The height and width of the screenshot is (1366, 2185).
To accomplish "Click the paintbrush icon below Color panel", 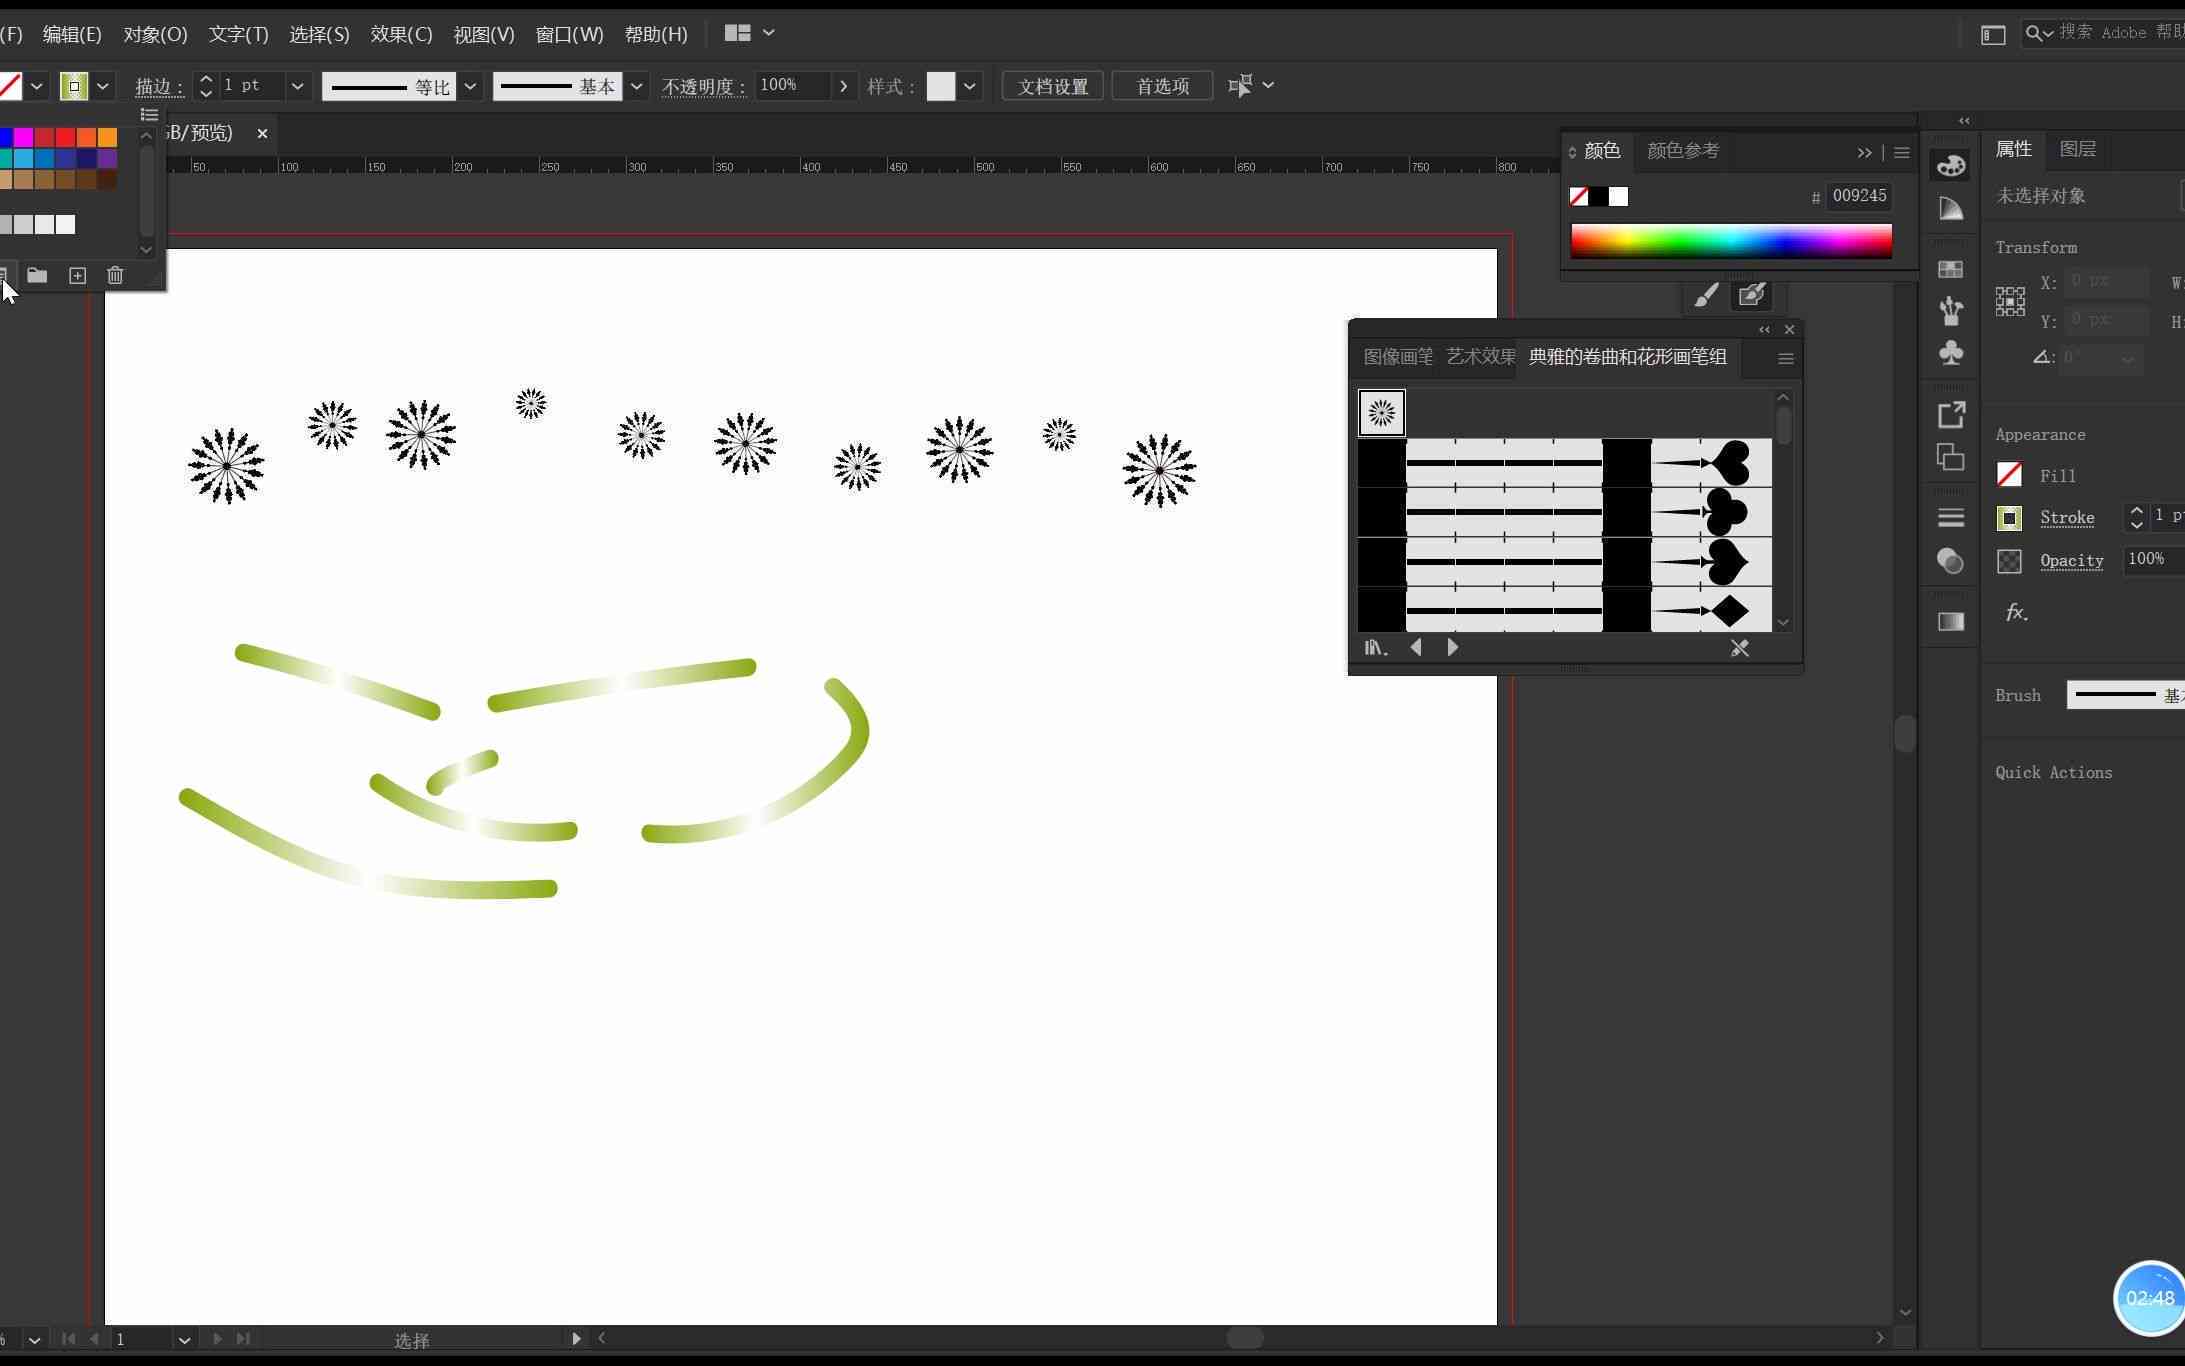I will 1706,295.
